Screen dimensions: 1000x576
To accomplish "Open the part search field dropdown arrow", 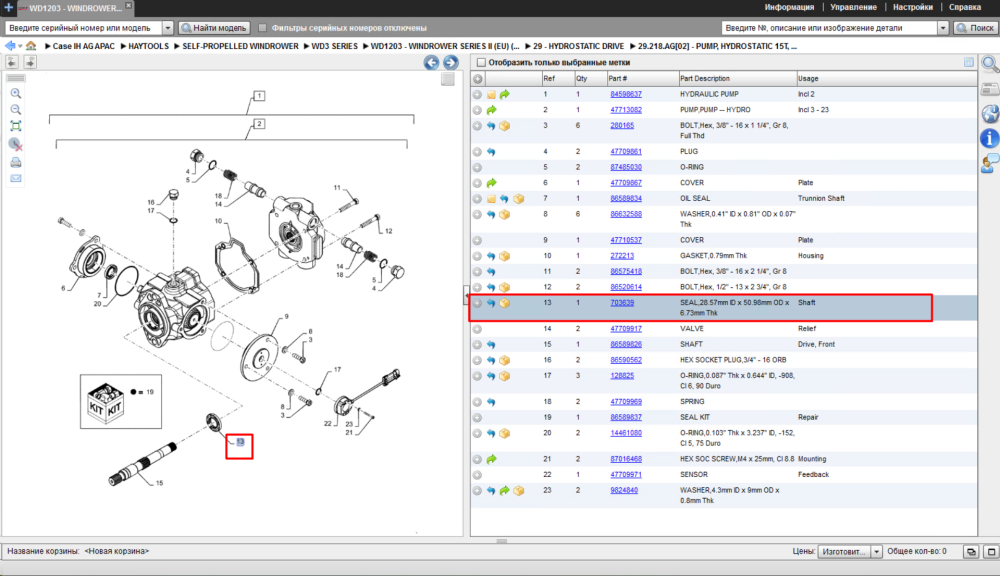I will [943, 28].
